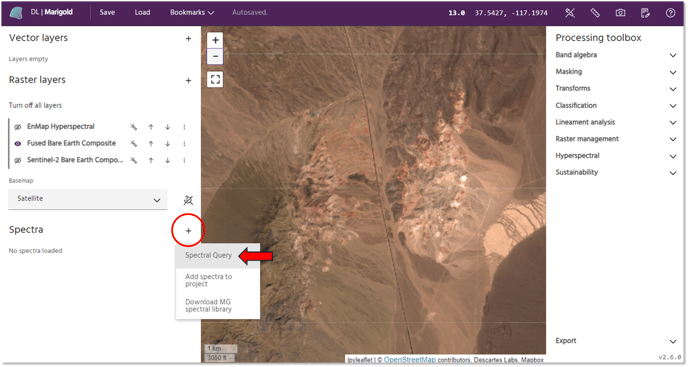Viewport: 688px width, 367px height.
Task: Zoom in on the map
Action: coord(215,40)
